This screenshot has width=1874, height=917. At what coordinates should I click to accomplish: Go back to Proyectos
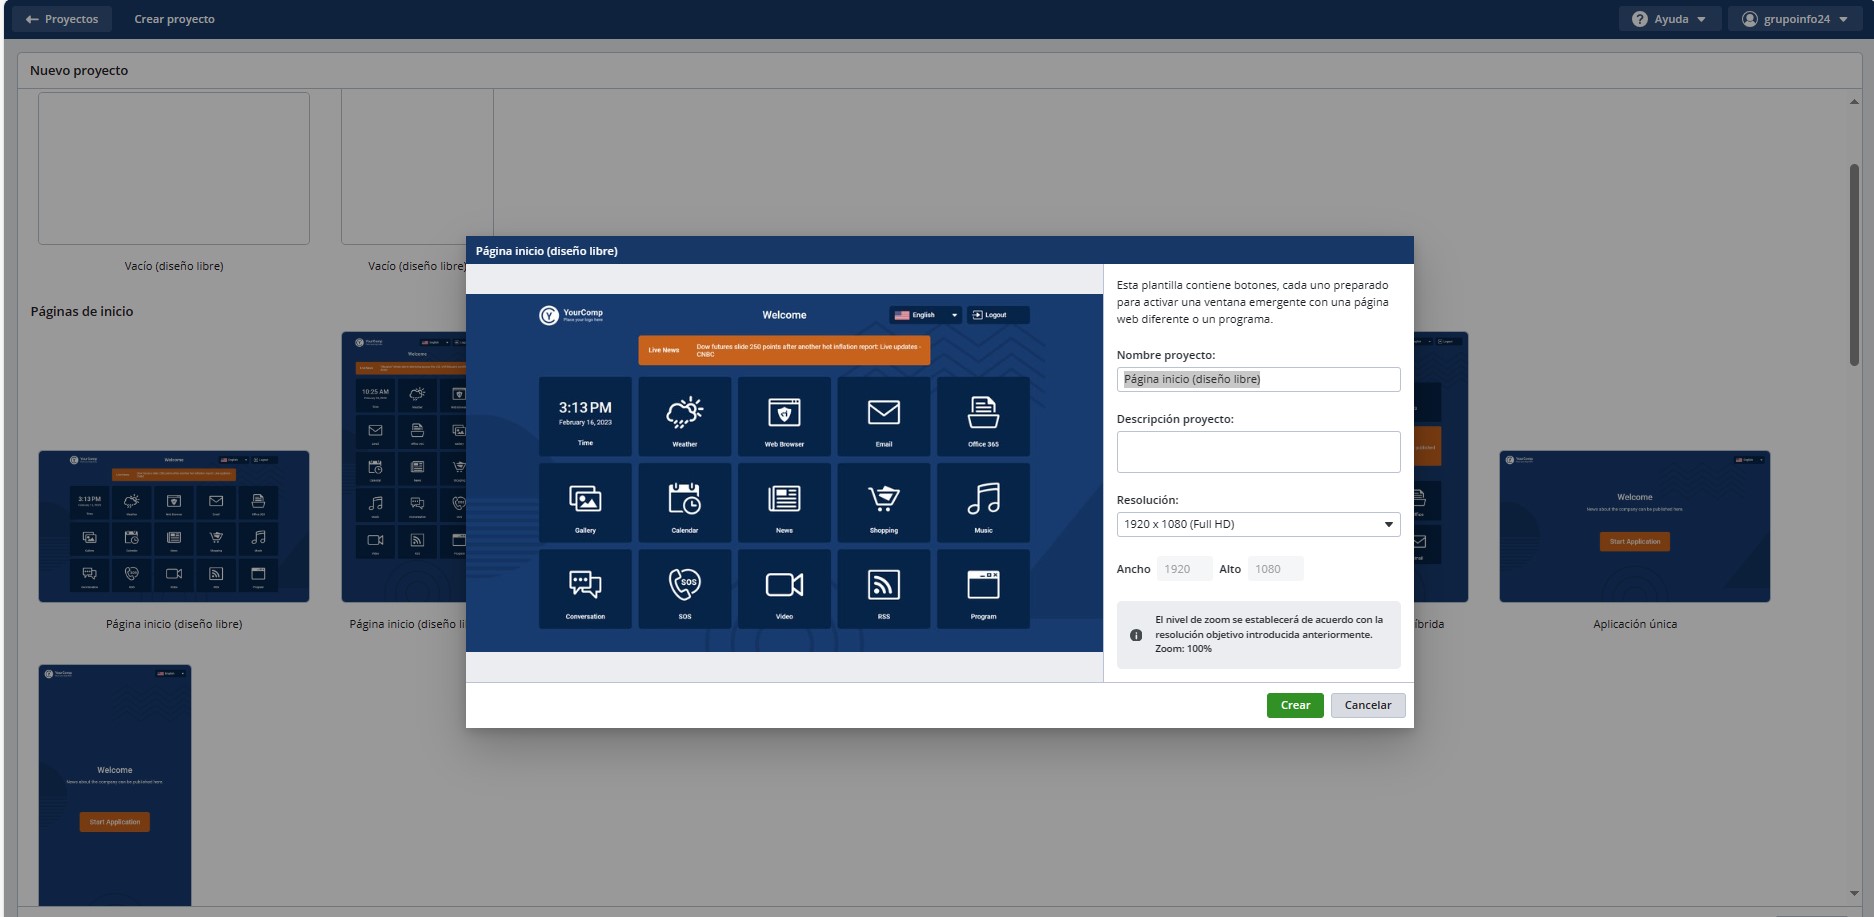[x=62, y=19]
